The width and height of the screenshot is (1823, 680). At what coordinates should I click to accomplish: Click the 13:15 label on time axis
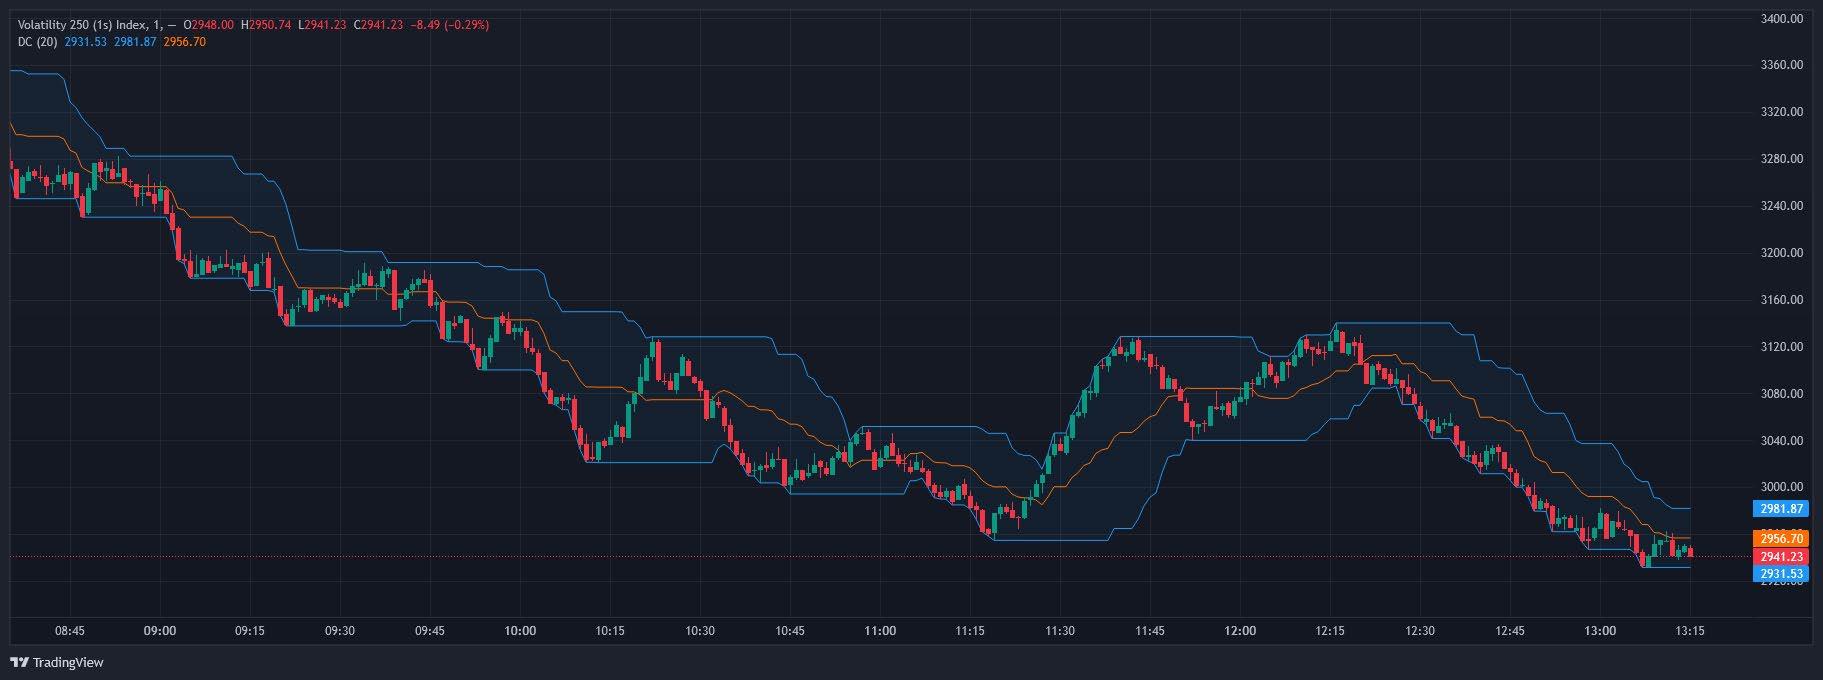pyautogui.click(x=1690, y=631)
